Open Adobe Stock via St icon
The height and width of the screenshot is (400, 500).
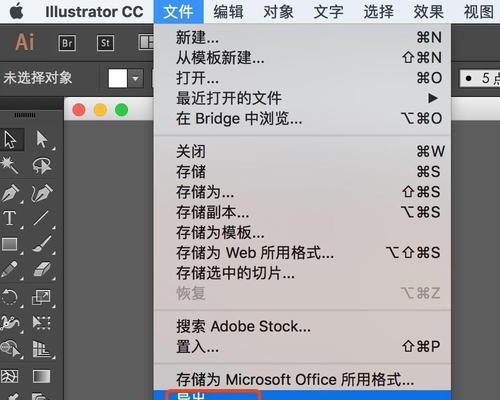point(105,43)
